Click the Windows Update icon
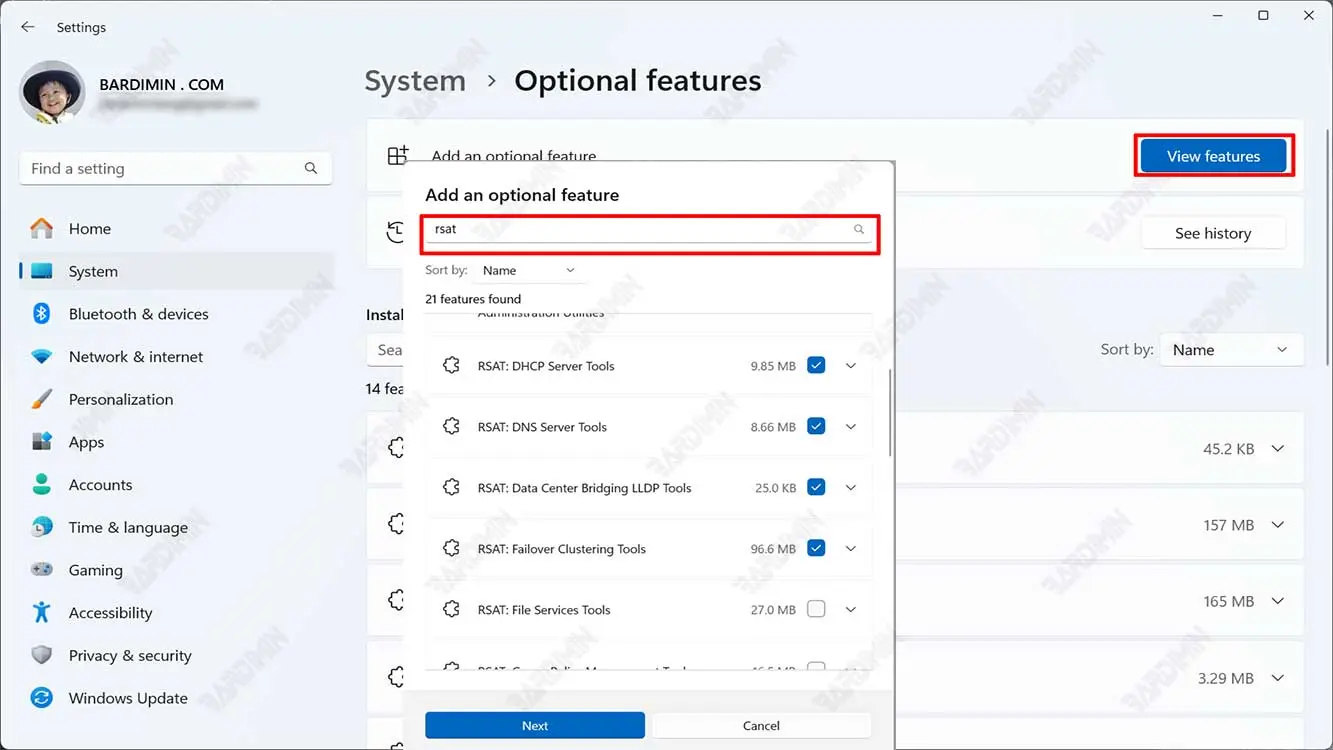 coord(41,698)
